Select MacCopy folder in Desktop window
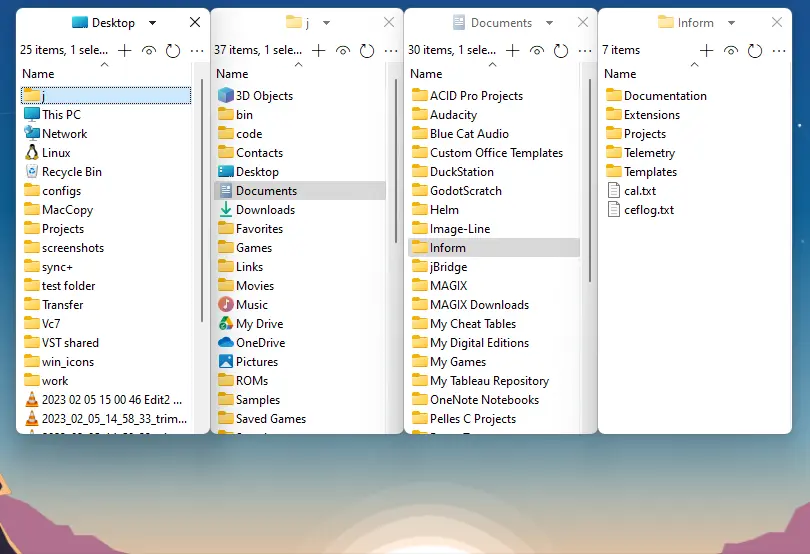This screenshot has height=554, width=810. coord(58,210)
